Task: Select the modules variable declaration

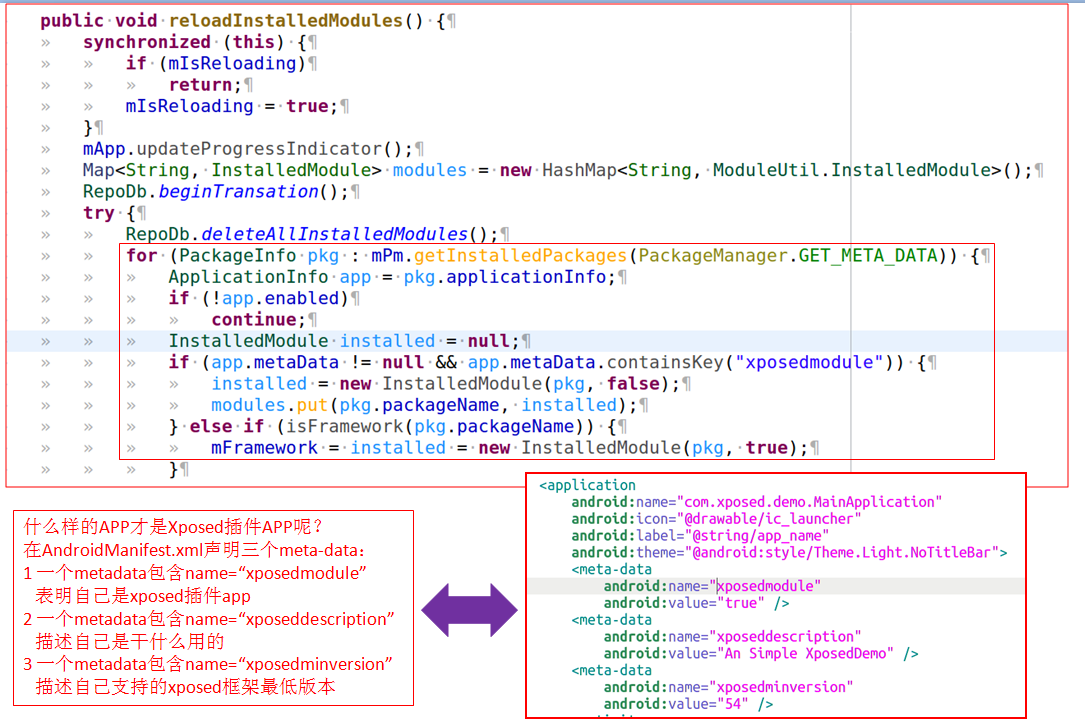Action: 430,170
